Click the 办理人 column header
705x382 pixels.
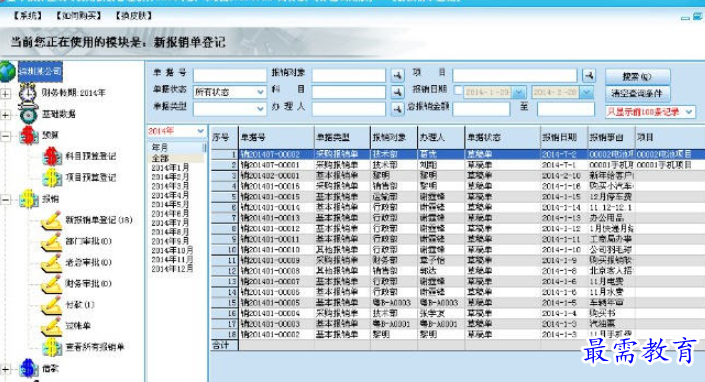[441, 138]
